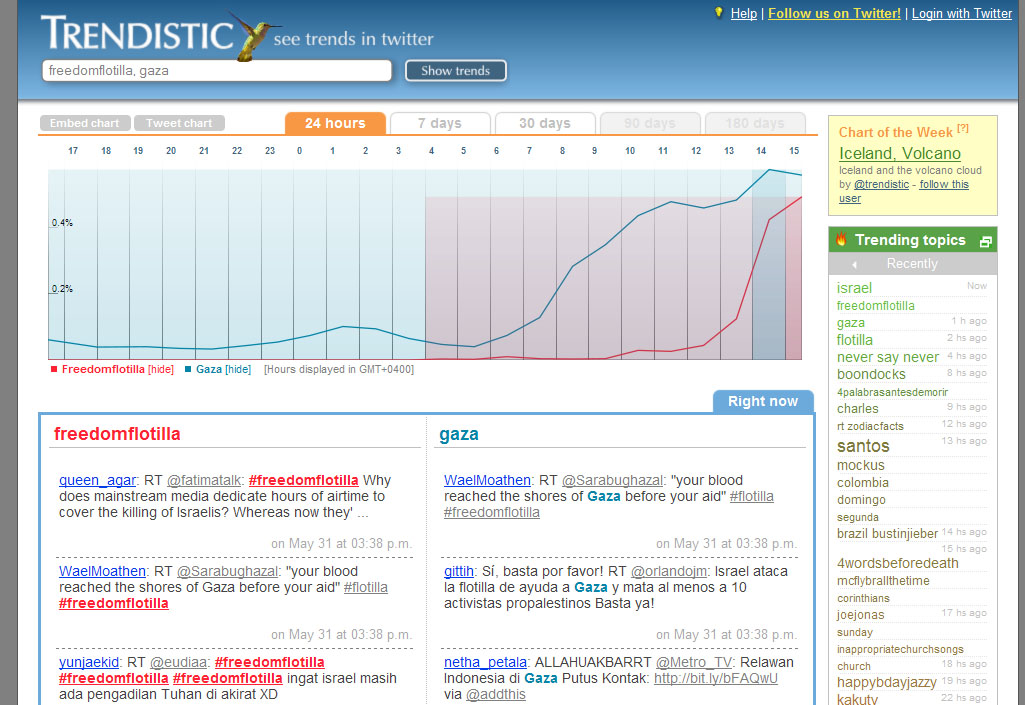Image resolution: width=1025 pixels, height=705 pixels.
Task: Open the joejonas trending topic
Action: click(x=860, y=615)
